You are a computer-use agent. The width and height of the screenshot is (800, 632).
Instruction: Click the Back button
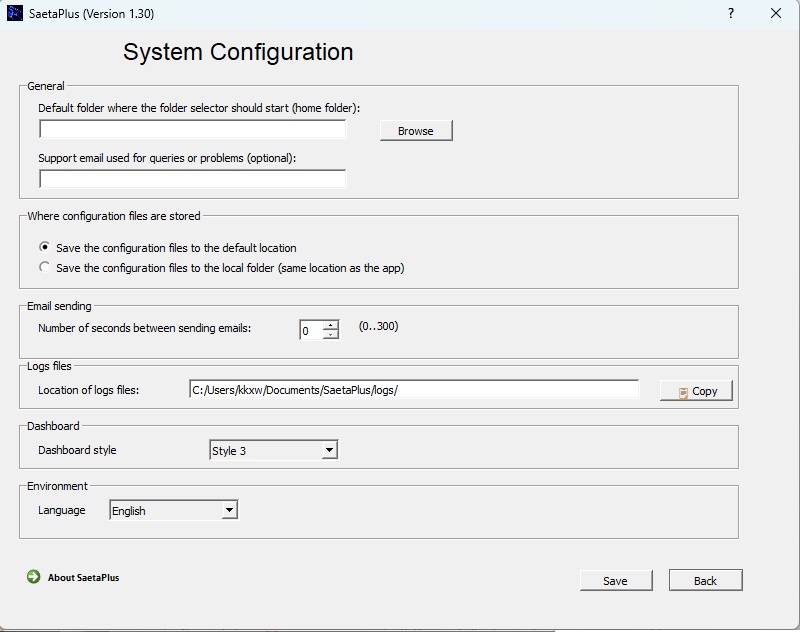pos(705,581)
